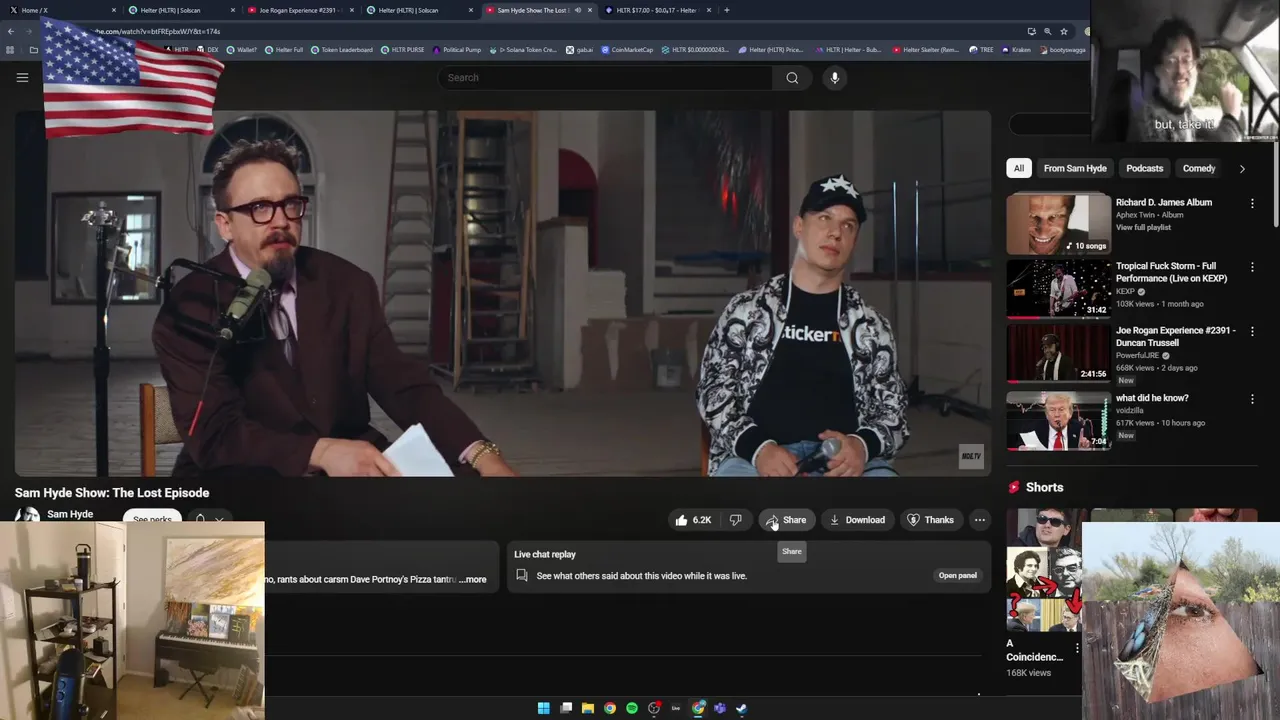Open Microsoft Teams from the taskbar
This screenshot has width=1280, height=720.
click(720, 708)
